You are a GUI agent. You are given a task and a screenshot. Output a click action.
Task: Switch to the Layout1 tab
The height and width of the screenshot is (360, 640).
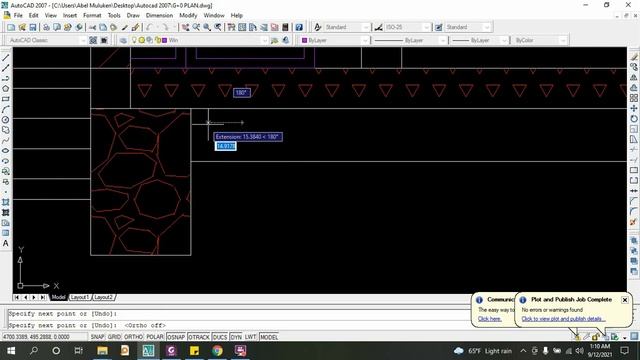[x=80, y=297]
